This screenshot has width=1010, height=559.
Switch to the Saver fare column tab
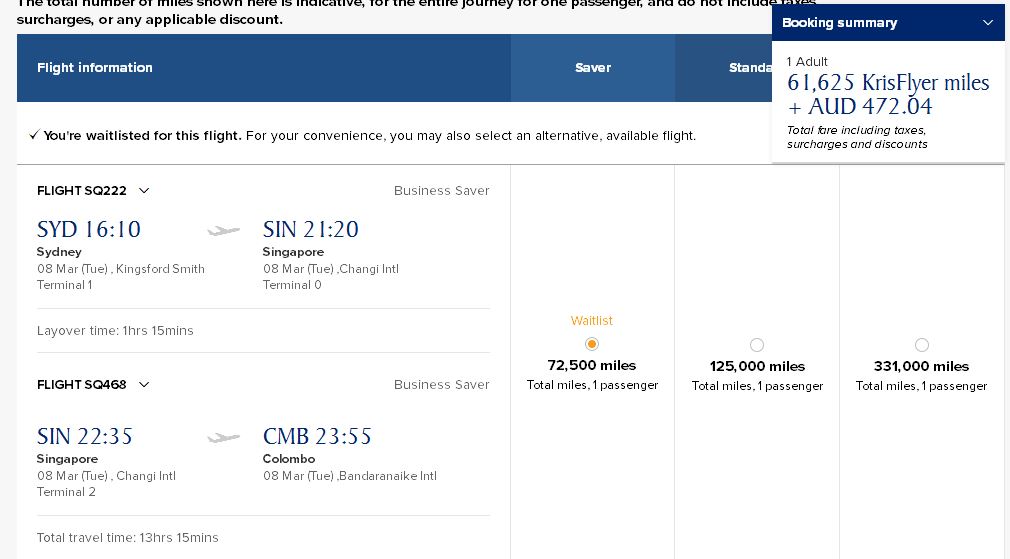pyautogui.click(x=593, y=68)
